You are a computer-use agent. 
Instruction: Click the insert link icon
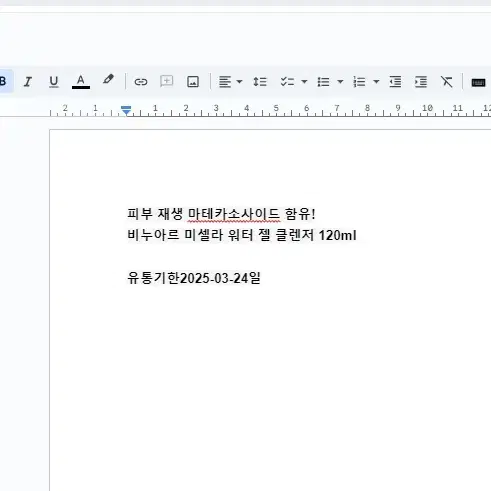pyautogui.click(x=140, y=82)
